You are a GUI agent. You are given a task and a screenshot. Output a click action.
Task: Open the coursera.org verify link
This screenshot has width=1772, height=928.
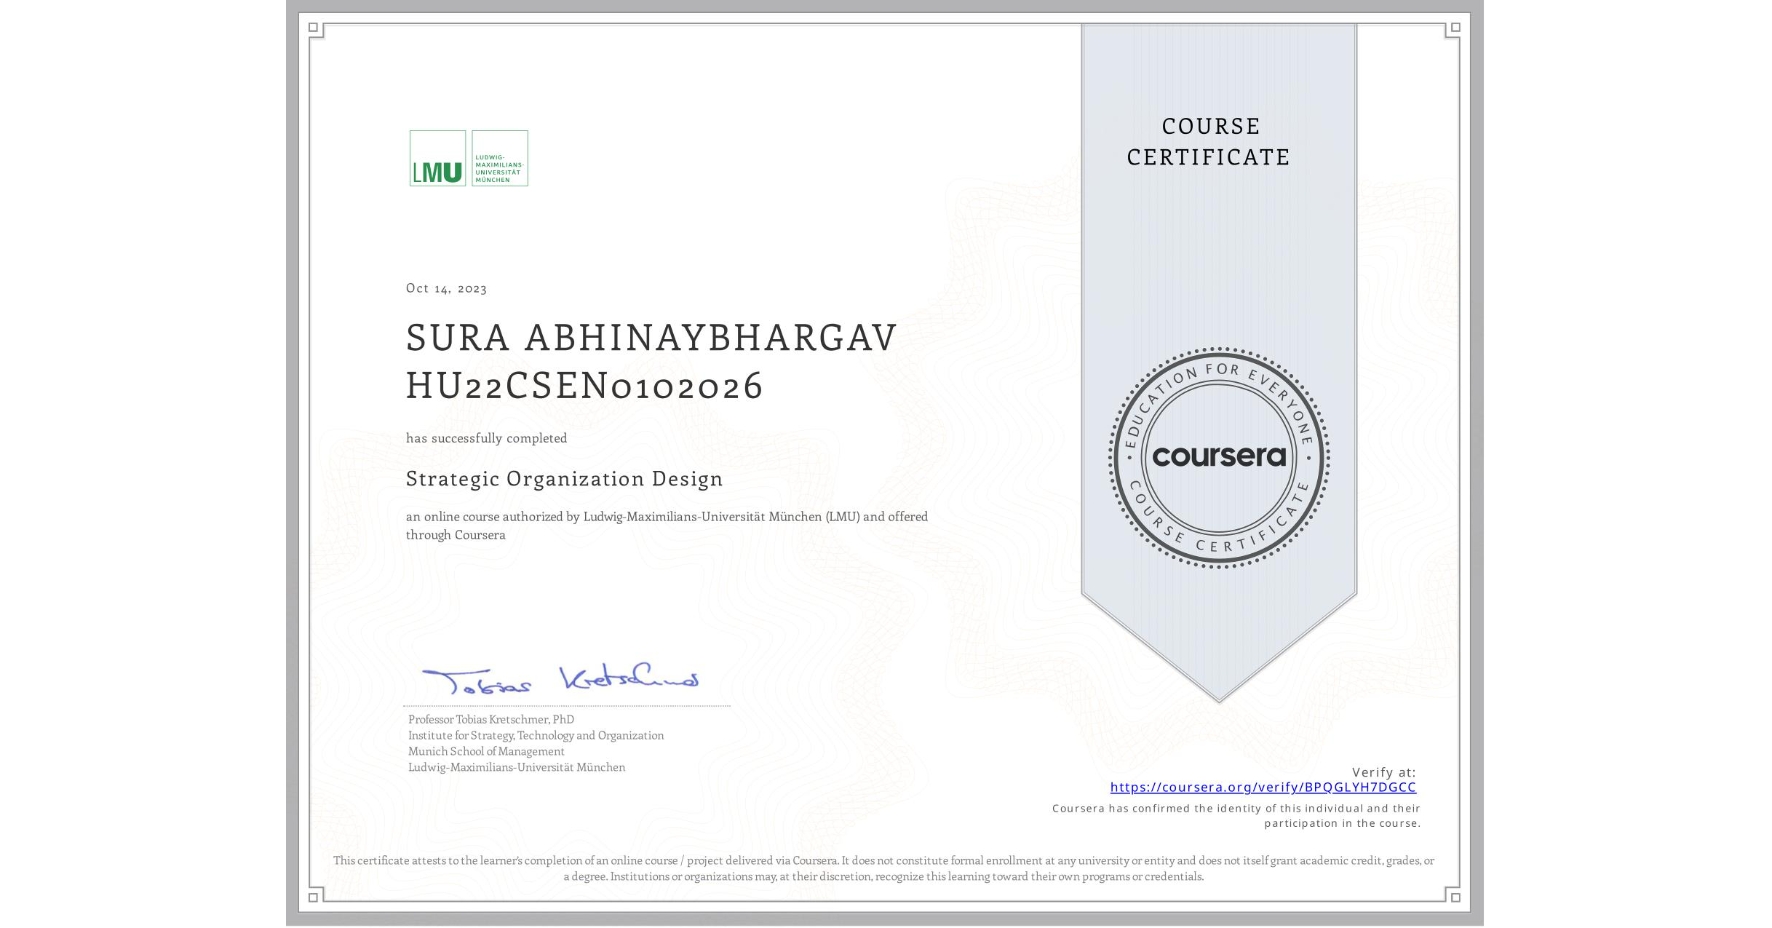click(x=1263, y=787)
